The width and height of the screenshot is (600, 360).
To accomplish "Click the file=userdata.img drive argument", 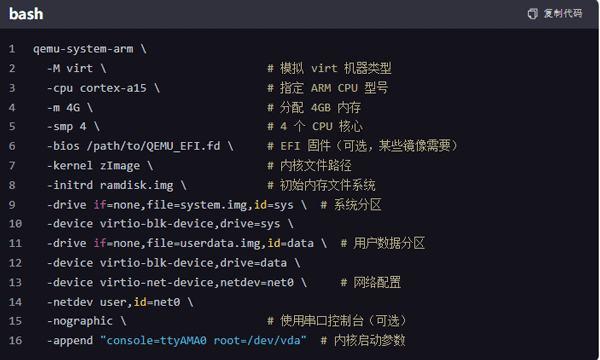I will coord(204,243).
